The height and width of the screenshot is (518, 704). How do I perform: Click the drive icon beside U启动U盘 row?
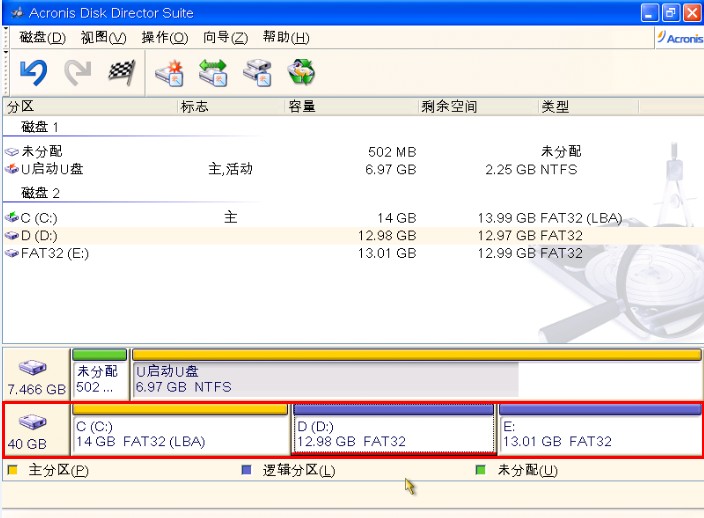pos(12,169)
